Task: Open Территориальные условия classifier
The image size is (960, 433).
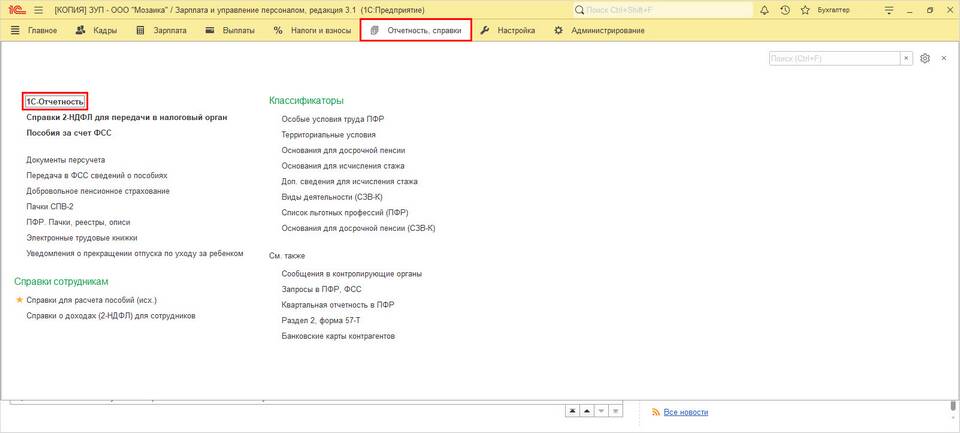Action: [328, 134]
